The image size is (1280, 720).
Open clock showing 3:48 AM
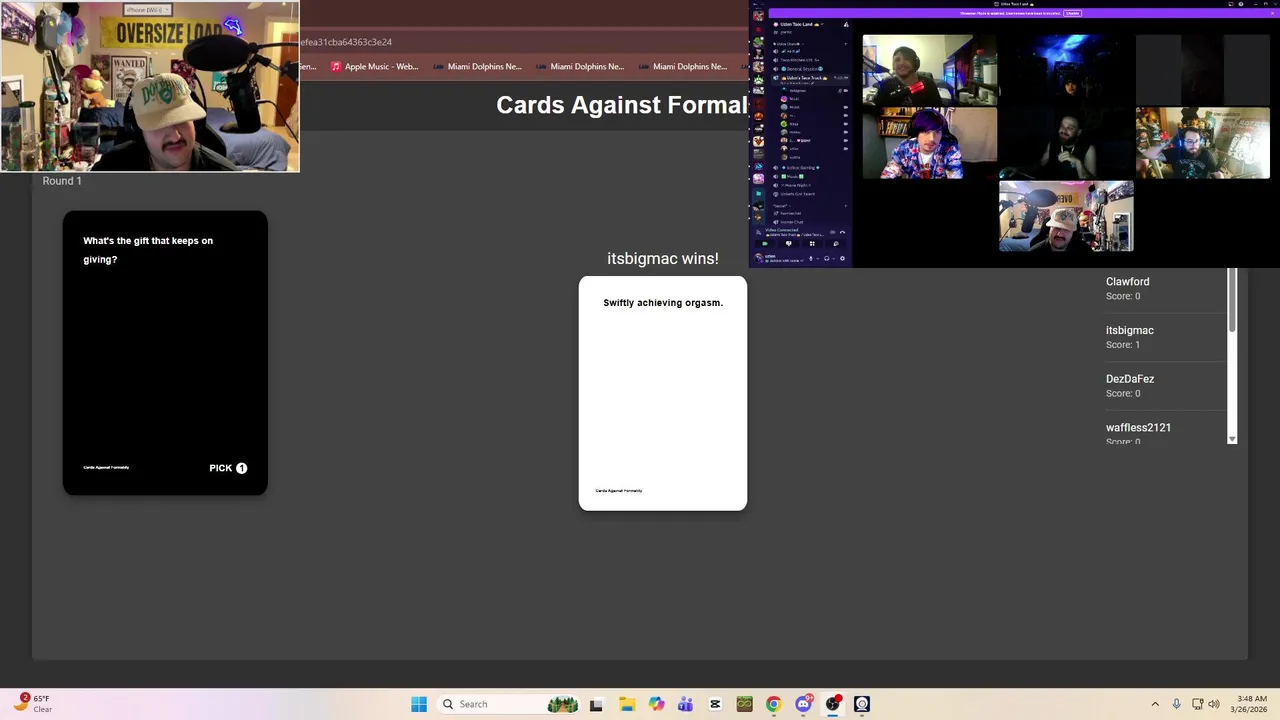coord(1251,704)
